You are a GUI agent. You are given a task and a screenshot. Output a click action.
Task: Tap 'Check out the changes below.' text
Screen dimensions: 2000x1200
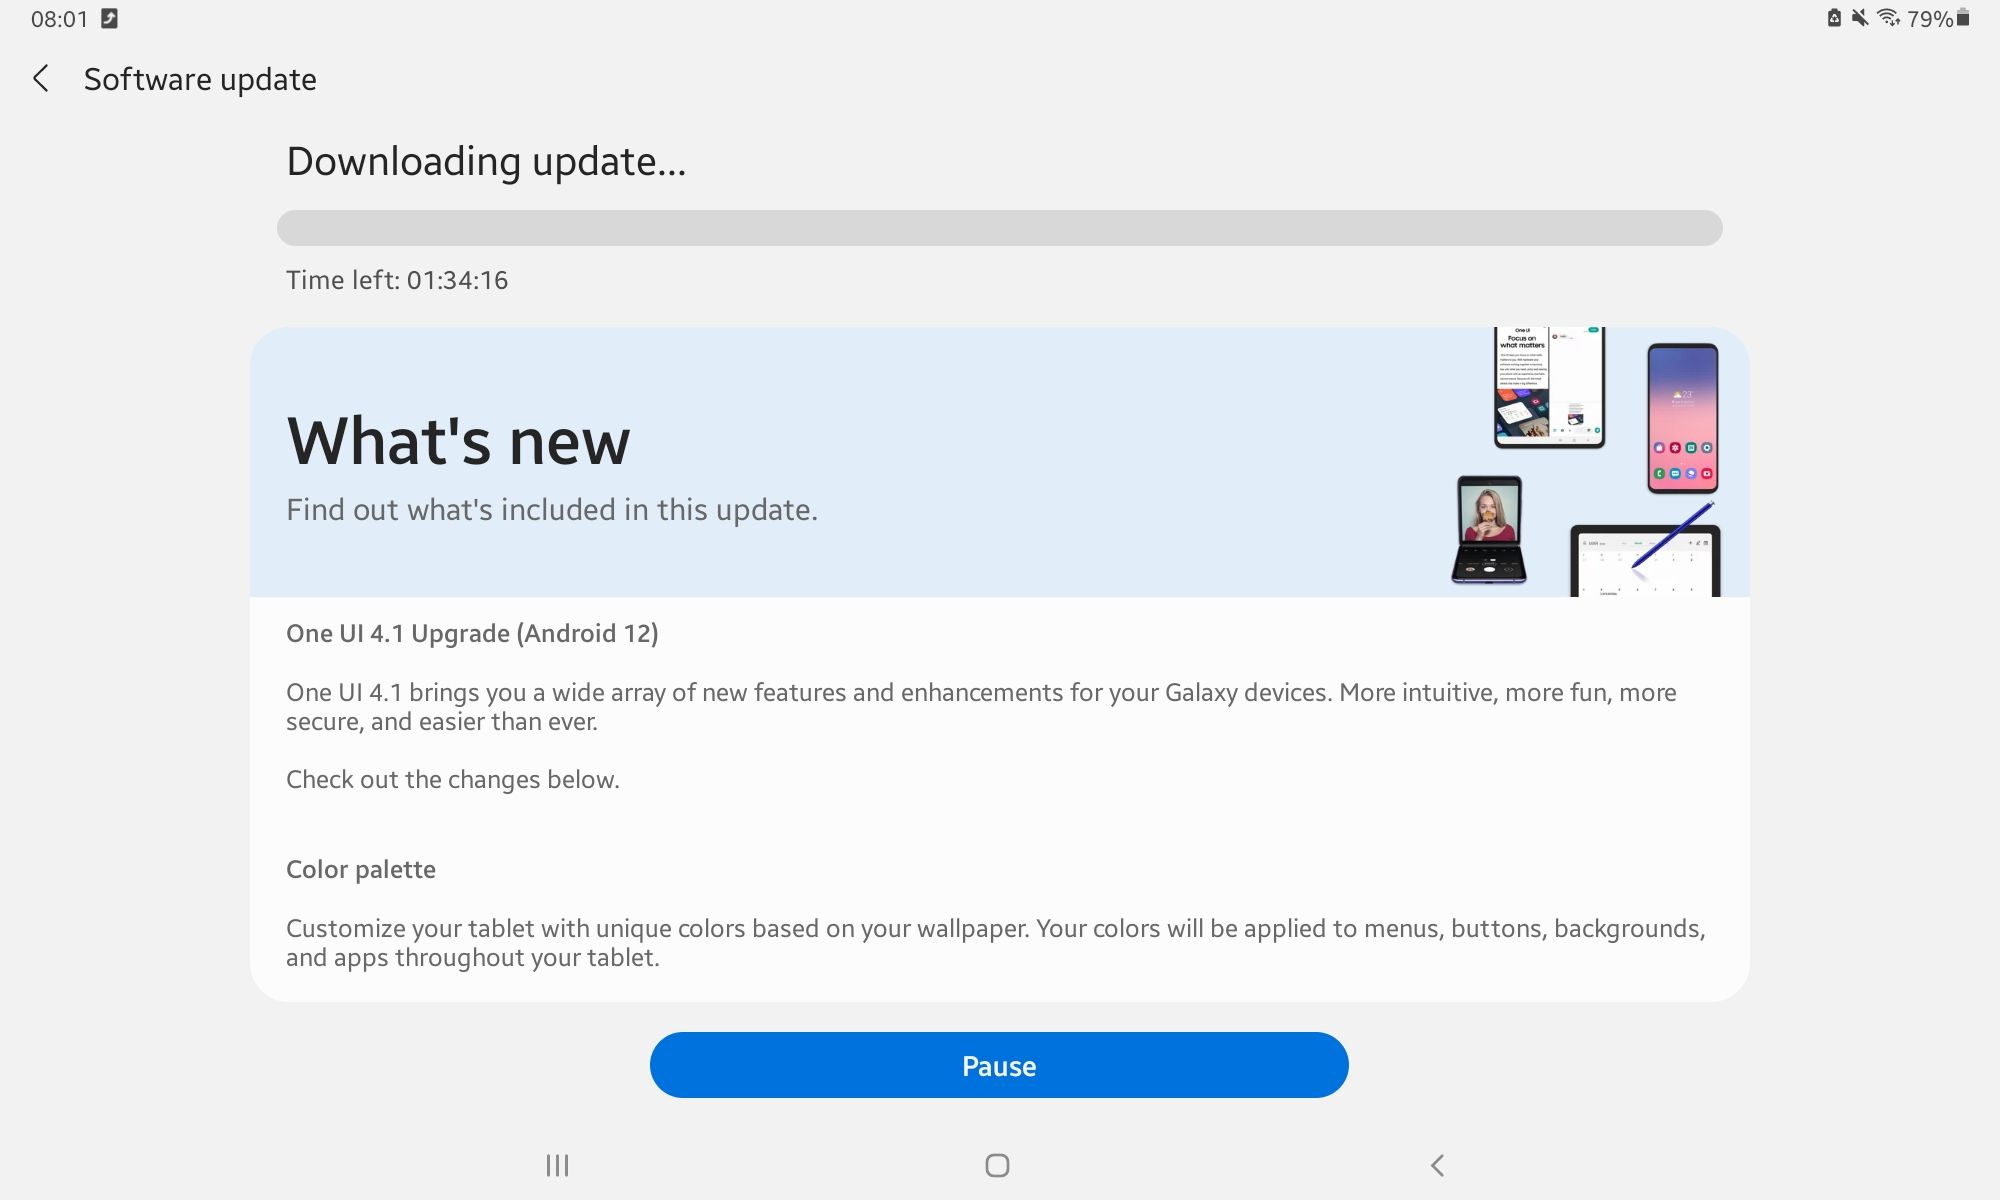(x=453, y=780)
